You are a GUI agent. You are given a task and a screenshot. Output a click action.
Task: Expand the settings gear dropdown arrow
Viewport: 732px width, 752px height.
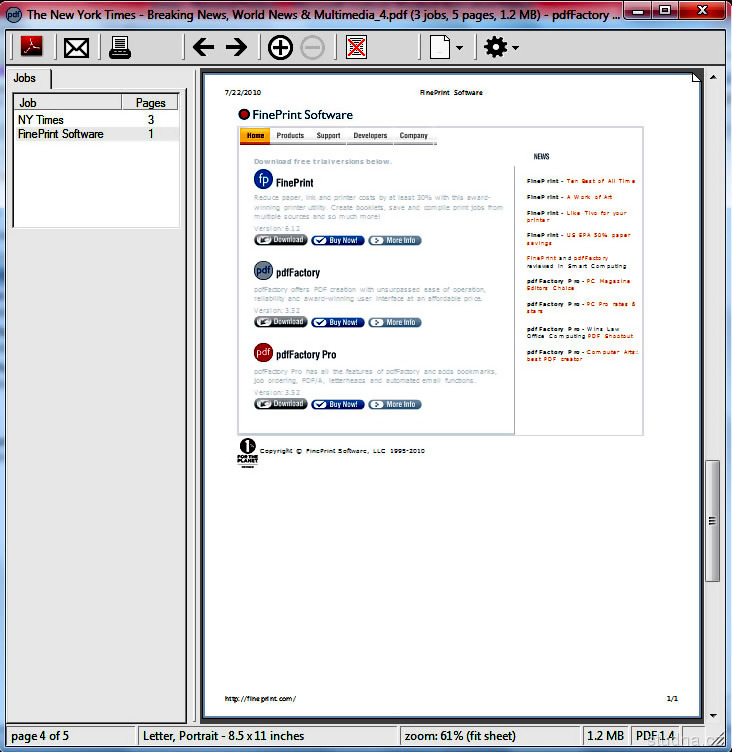[515, 48]
